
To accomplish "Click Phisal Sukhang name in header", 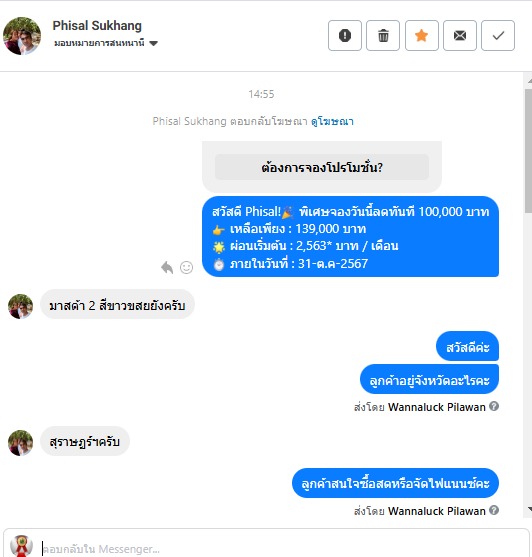I will [x=97, y=26].
